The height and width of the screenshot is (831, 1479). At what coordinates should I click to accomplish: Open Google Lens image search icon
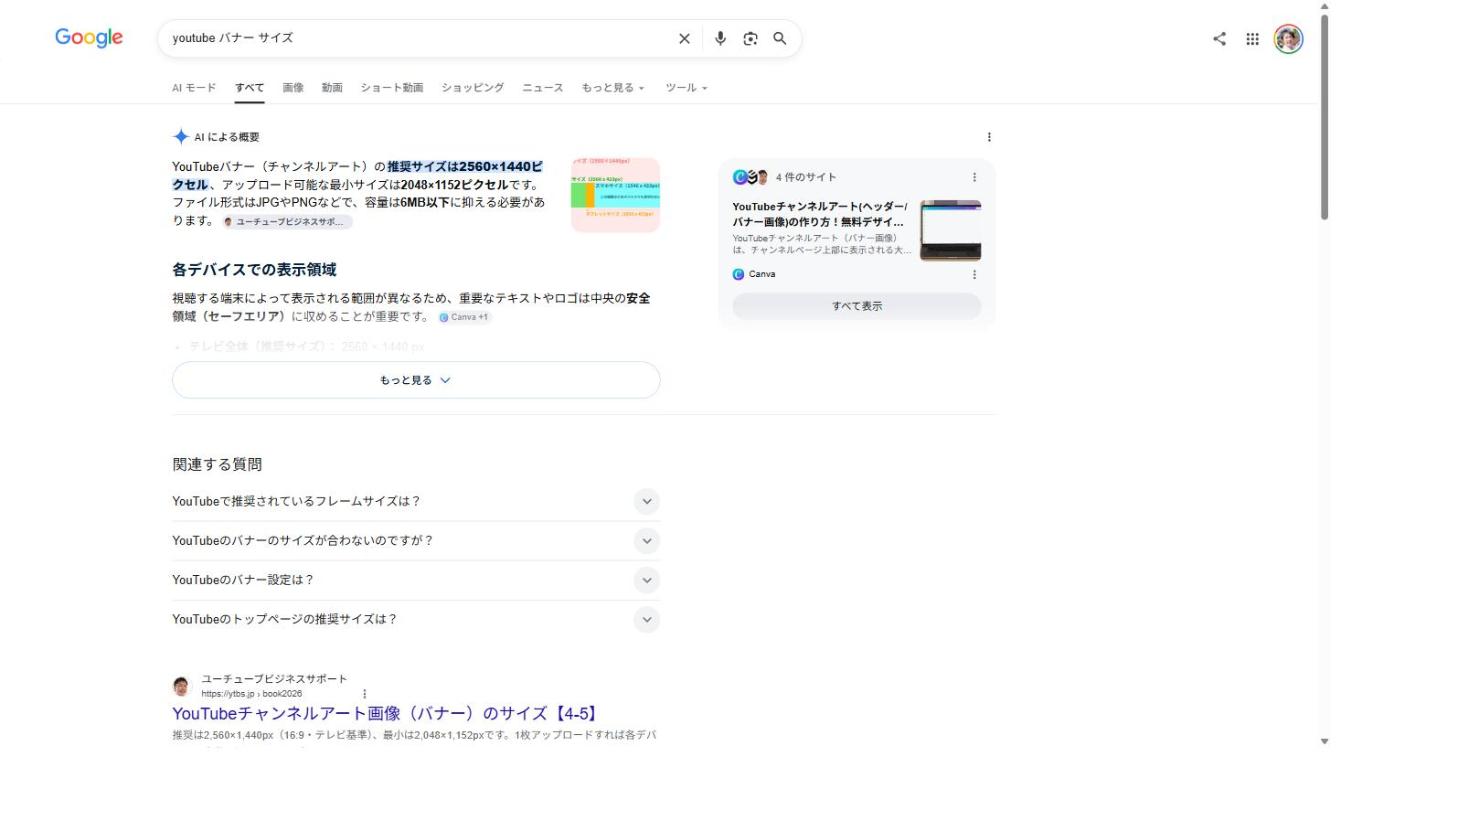750,39
